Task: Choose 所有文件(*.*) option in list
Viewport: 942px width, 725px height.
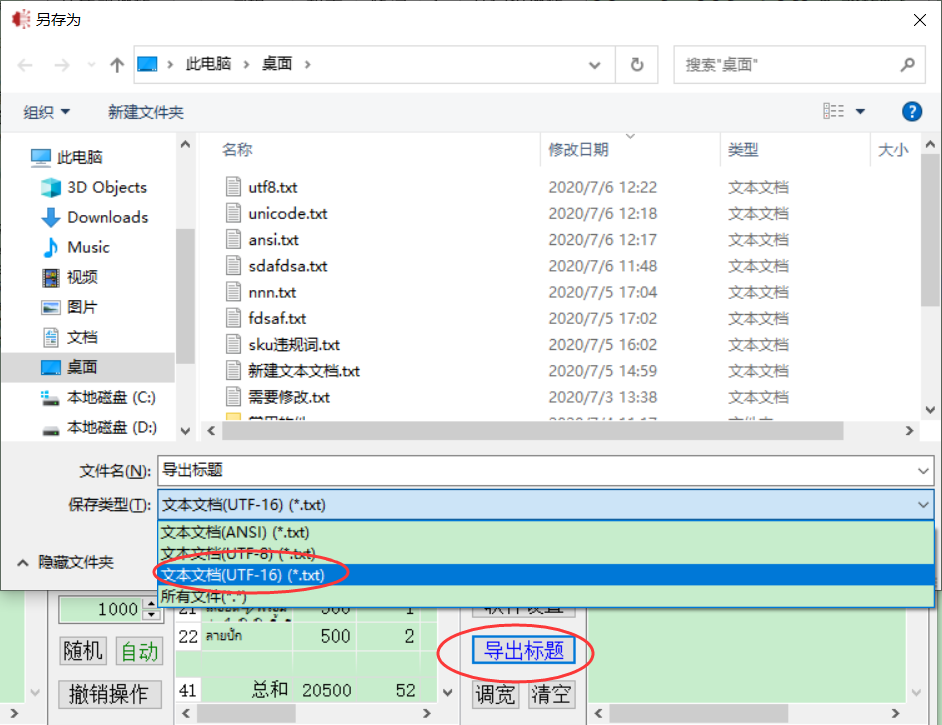Action: pyautogui.click(x=203, y=596)
